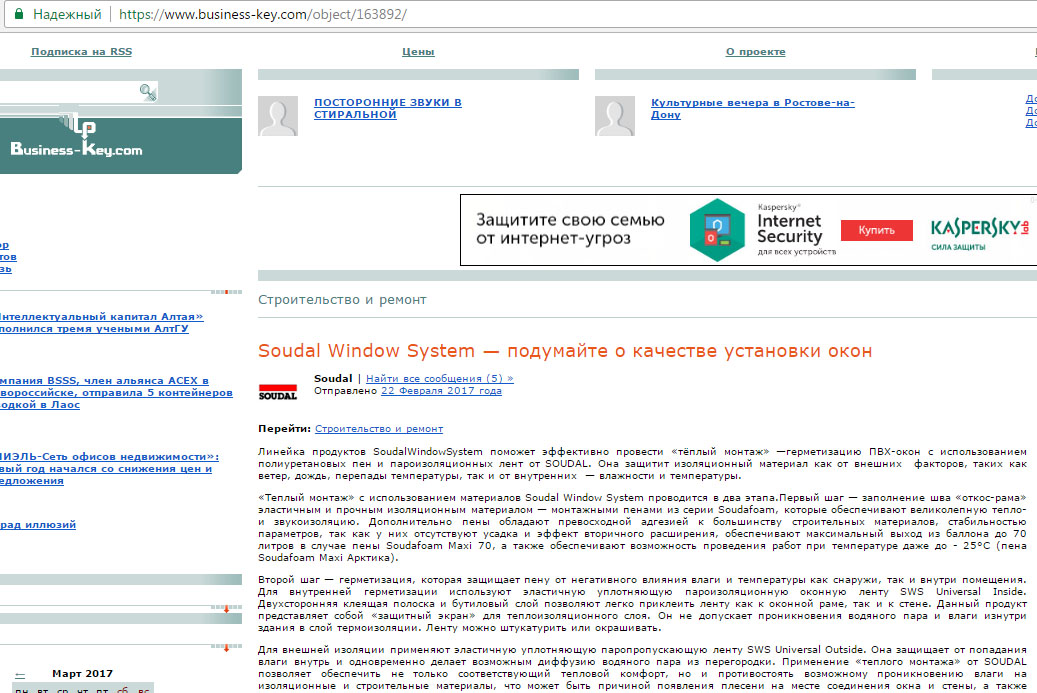The width and height of the screenshot is (1037, 693).
Task: Click the search magnifier icon in sidebar
Action: pyautogui.click(x=148, y=92)
